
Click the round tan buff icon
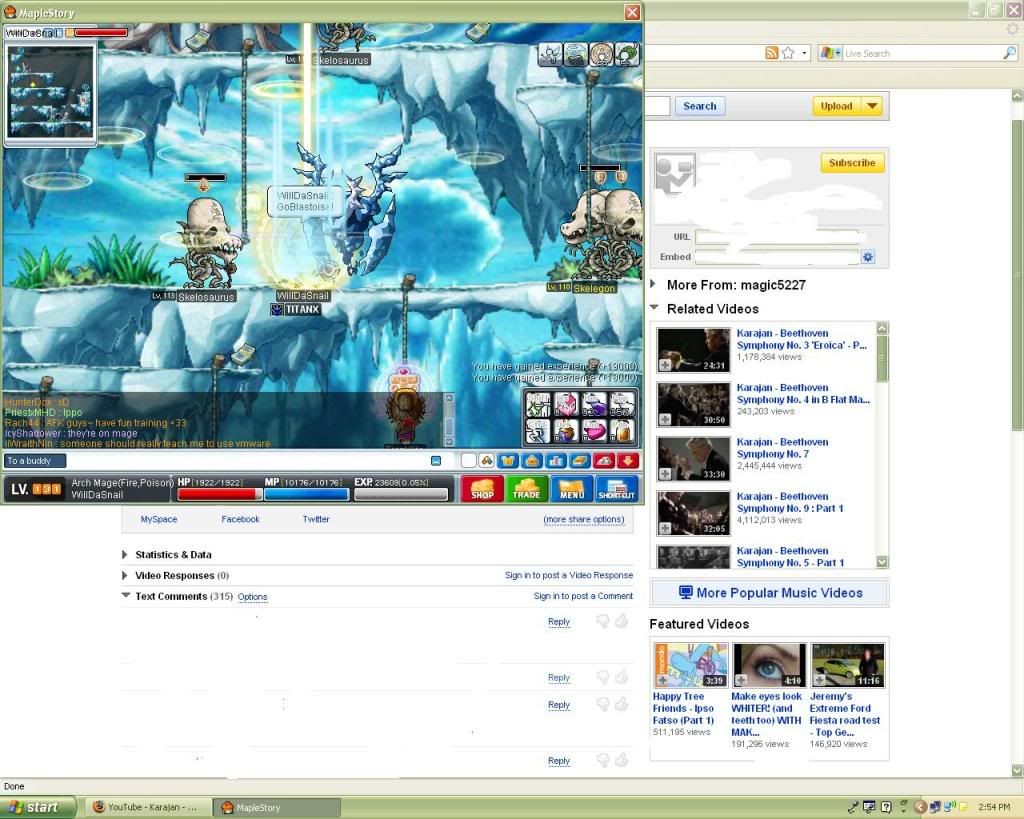[x=601, y=54]
